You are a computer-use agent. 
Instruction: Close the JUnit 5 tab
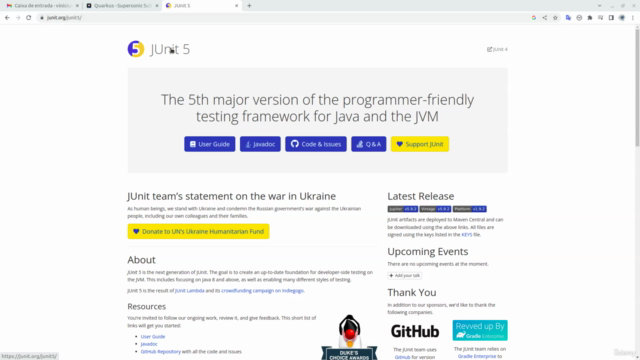coord(236,6)
